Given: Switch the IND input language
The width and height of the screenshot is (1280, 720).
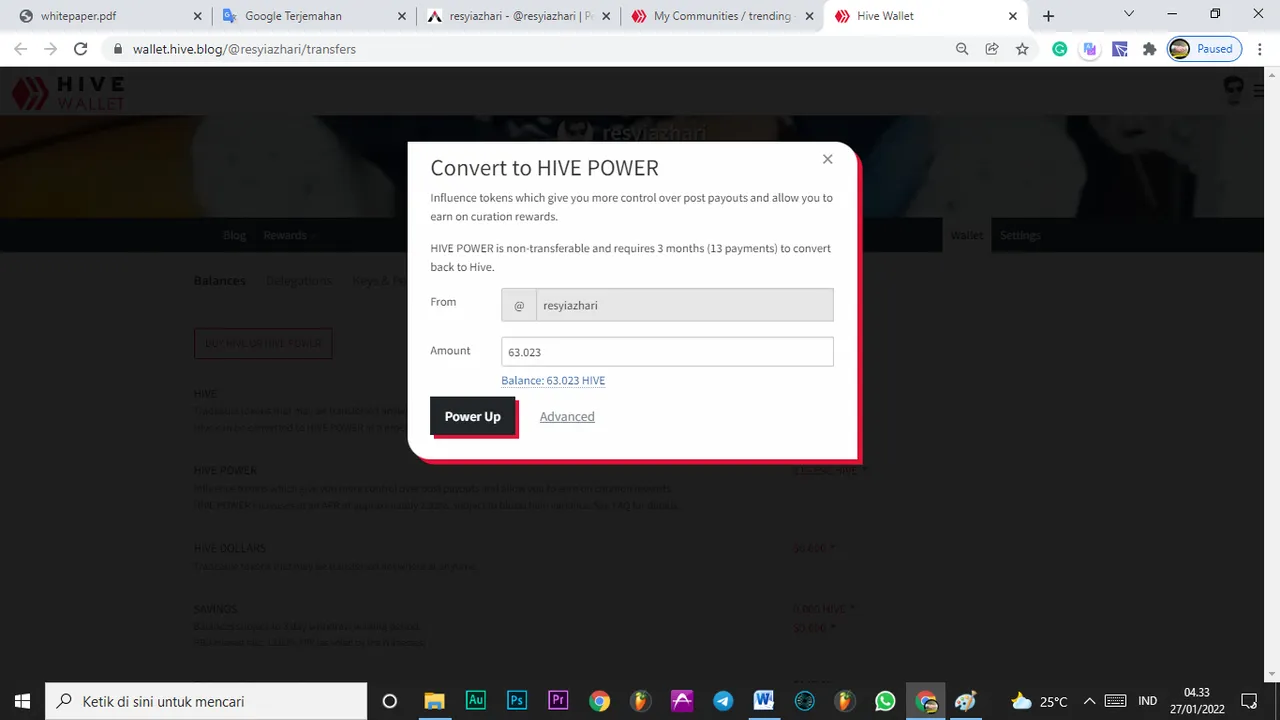Looking at the screenshot, I should 1148,701.
